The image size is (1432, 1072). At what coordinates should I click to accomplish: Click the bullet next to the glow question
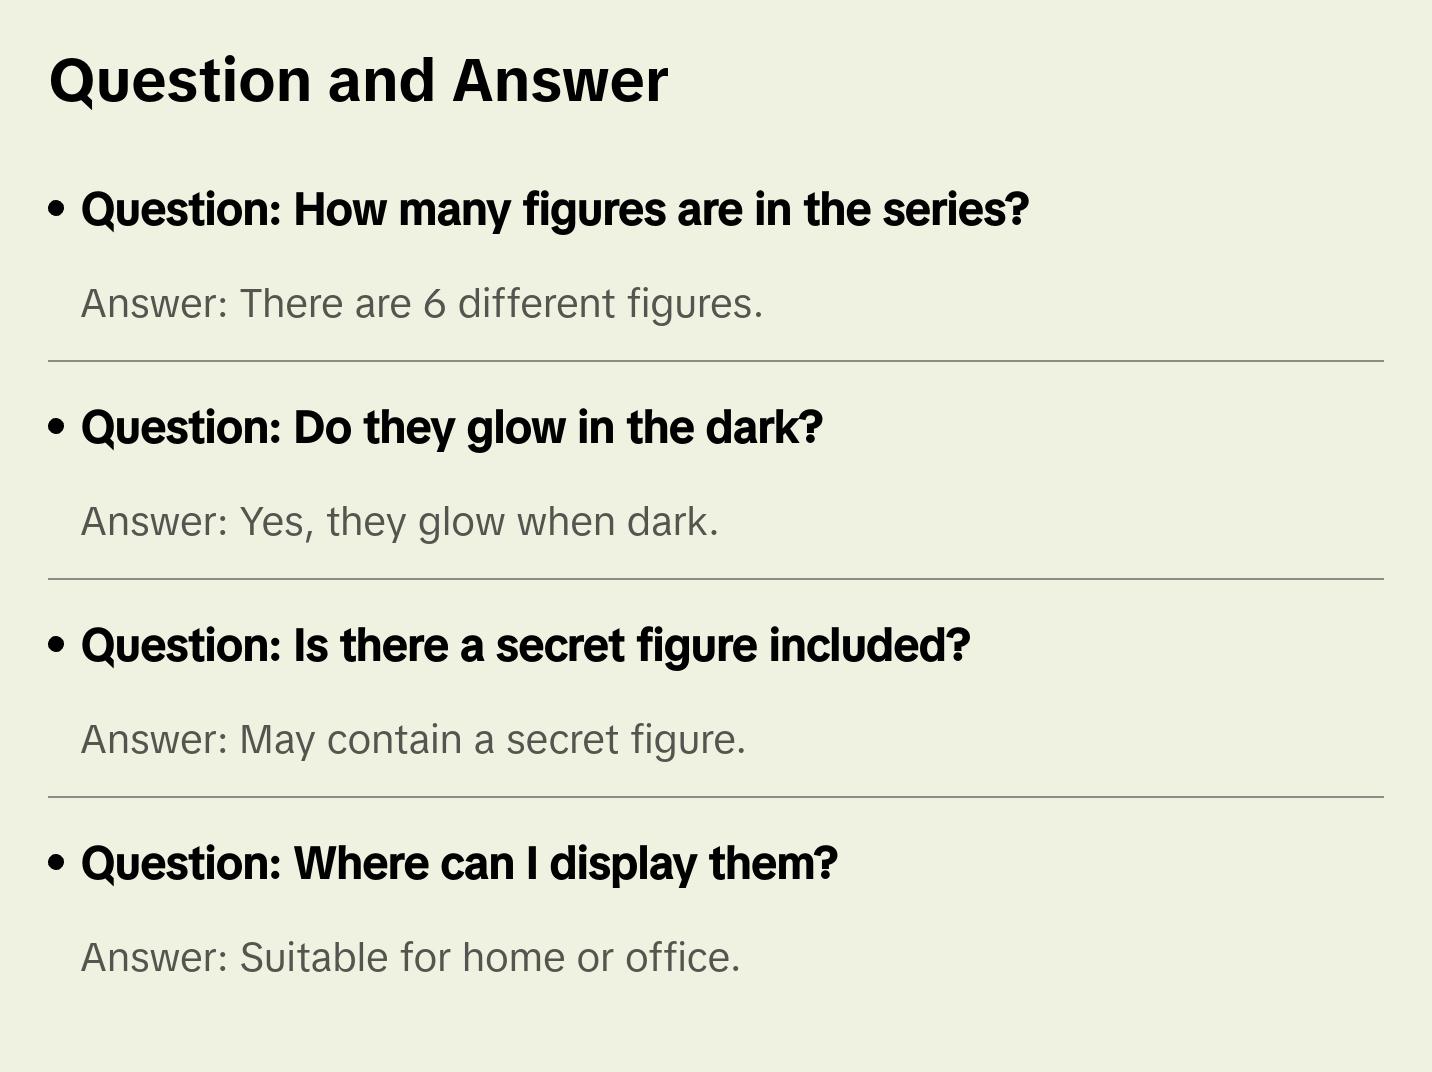57,428
